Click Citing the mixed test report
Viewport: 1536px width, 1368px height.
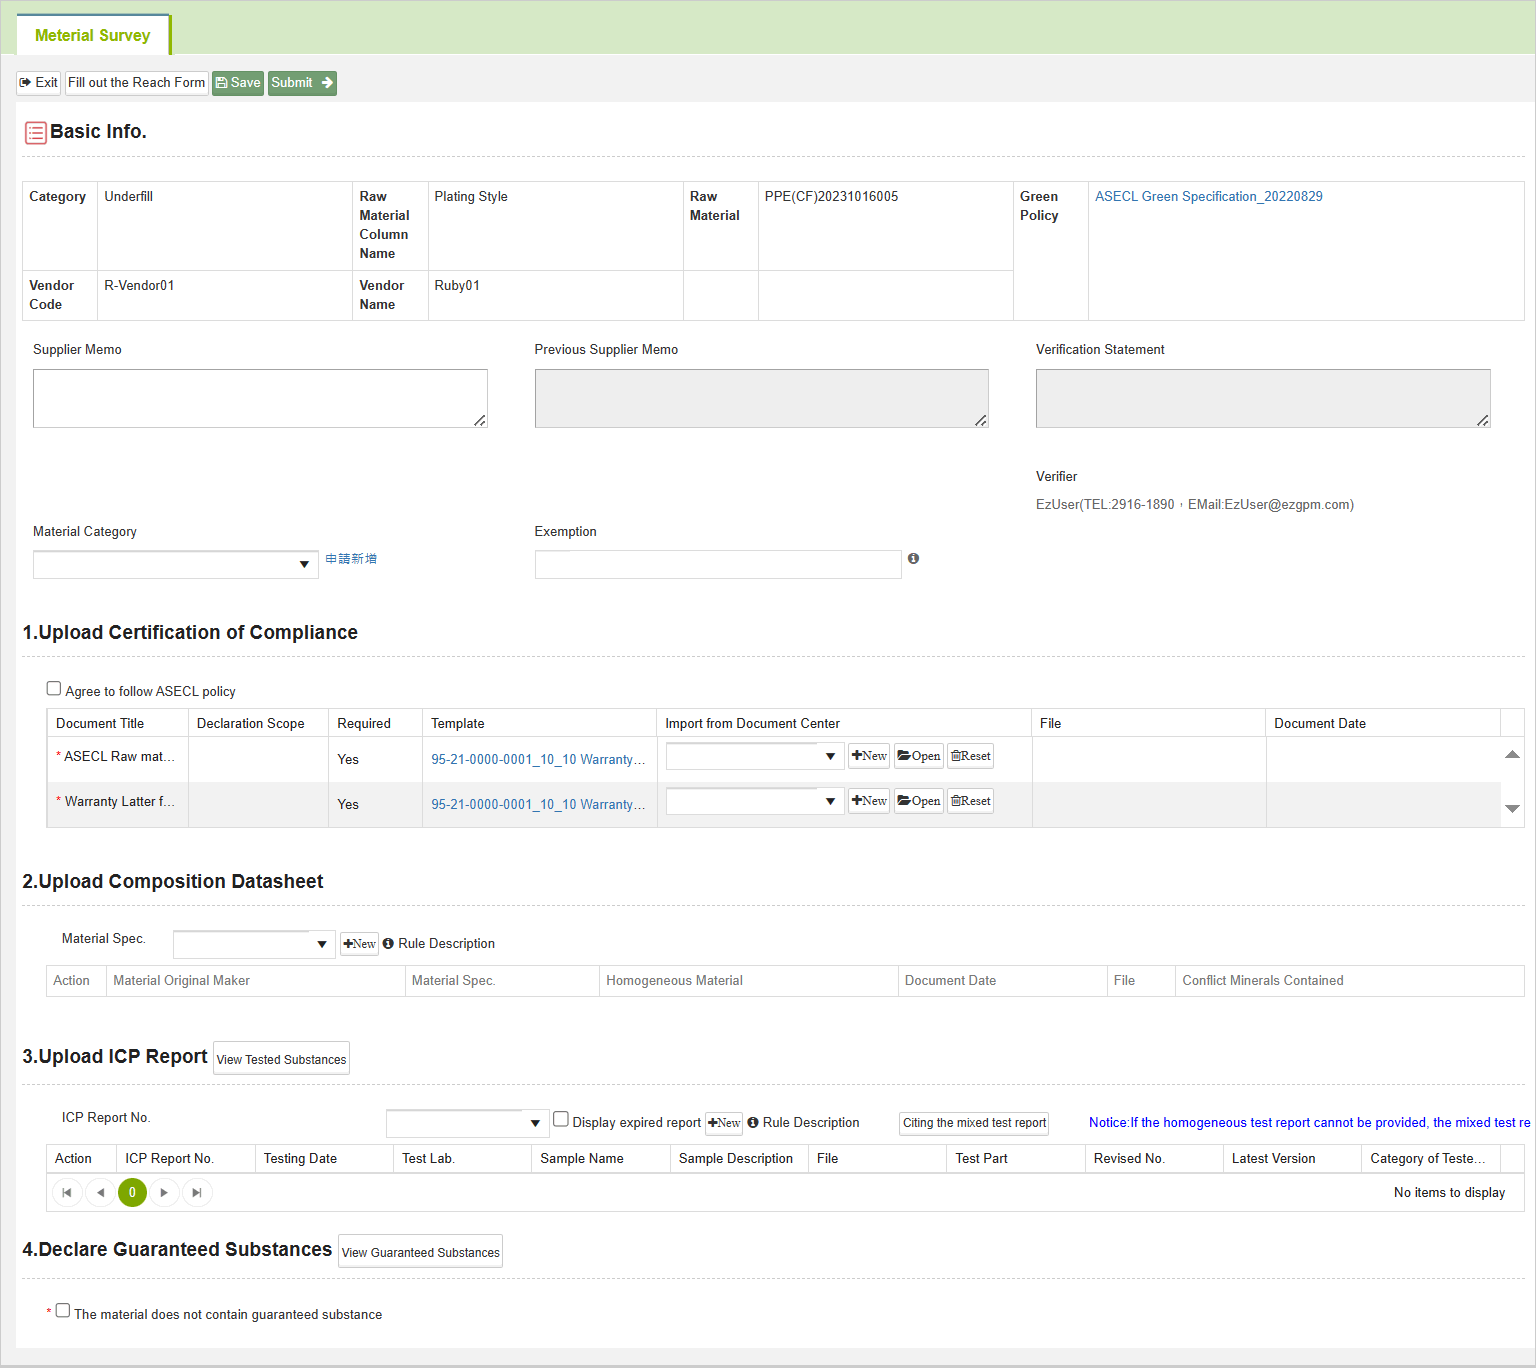point(974,1123)
